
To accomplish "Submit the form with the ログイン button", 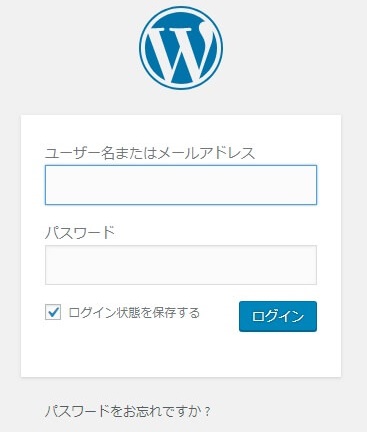I will 278,316.
